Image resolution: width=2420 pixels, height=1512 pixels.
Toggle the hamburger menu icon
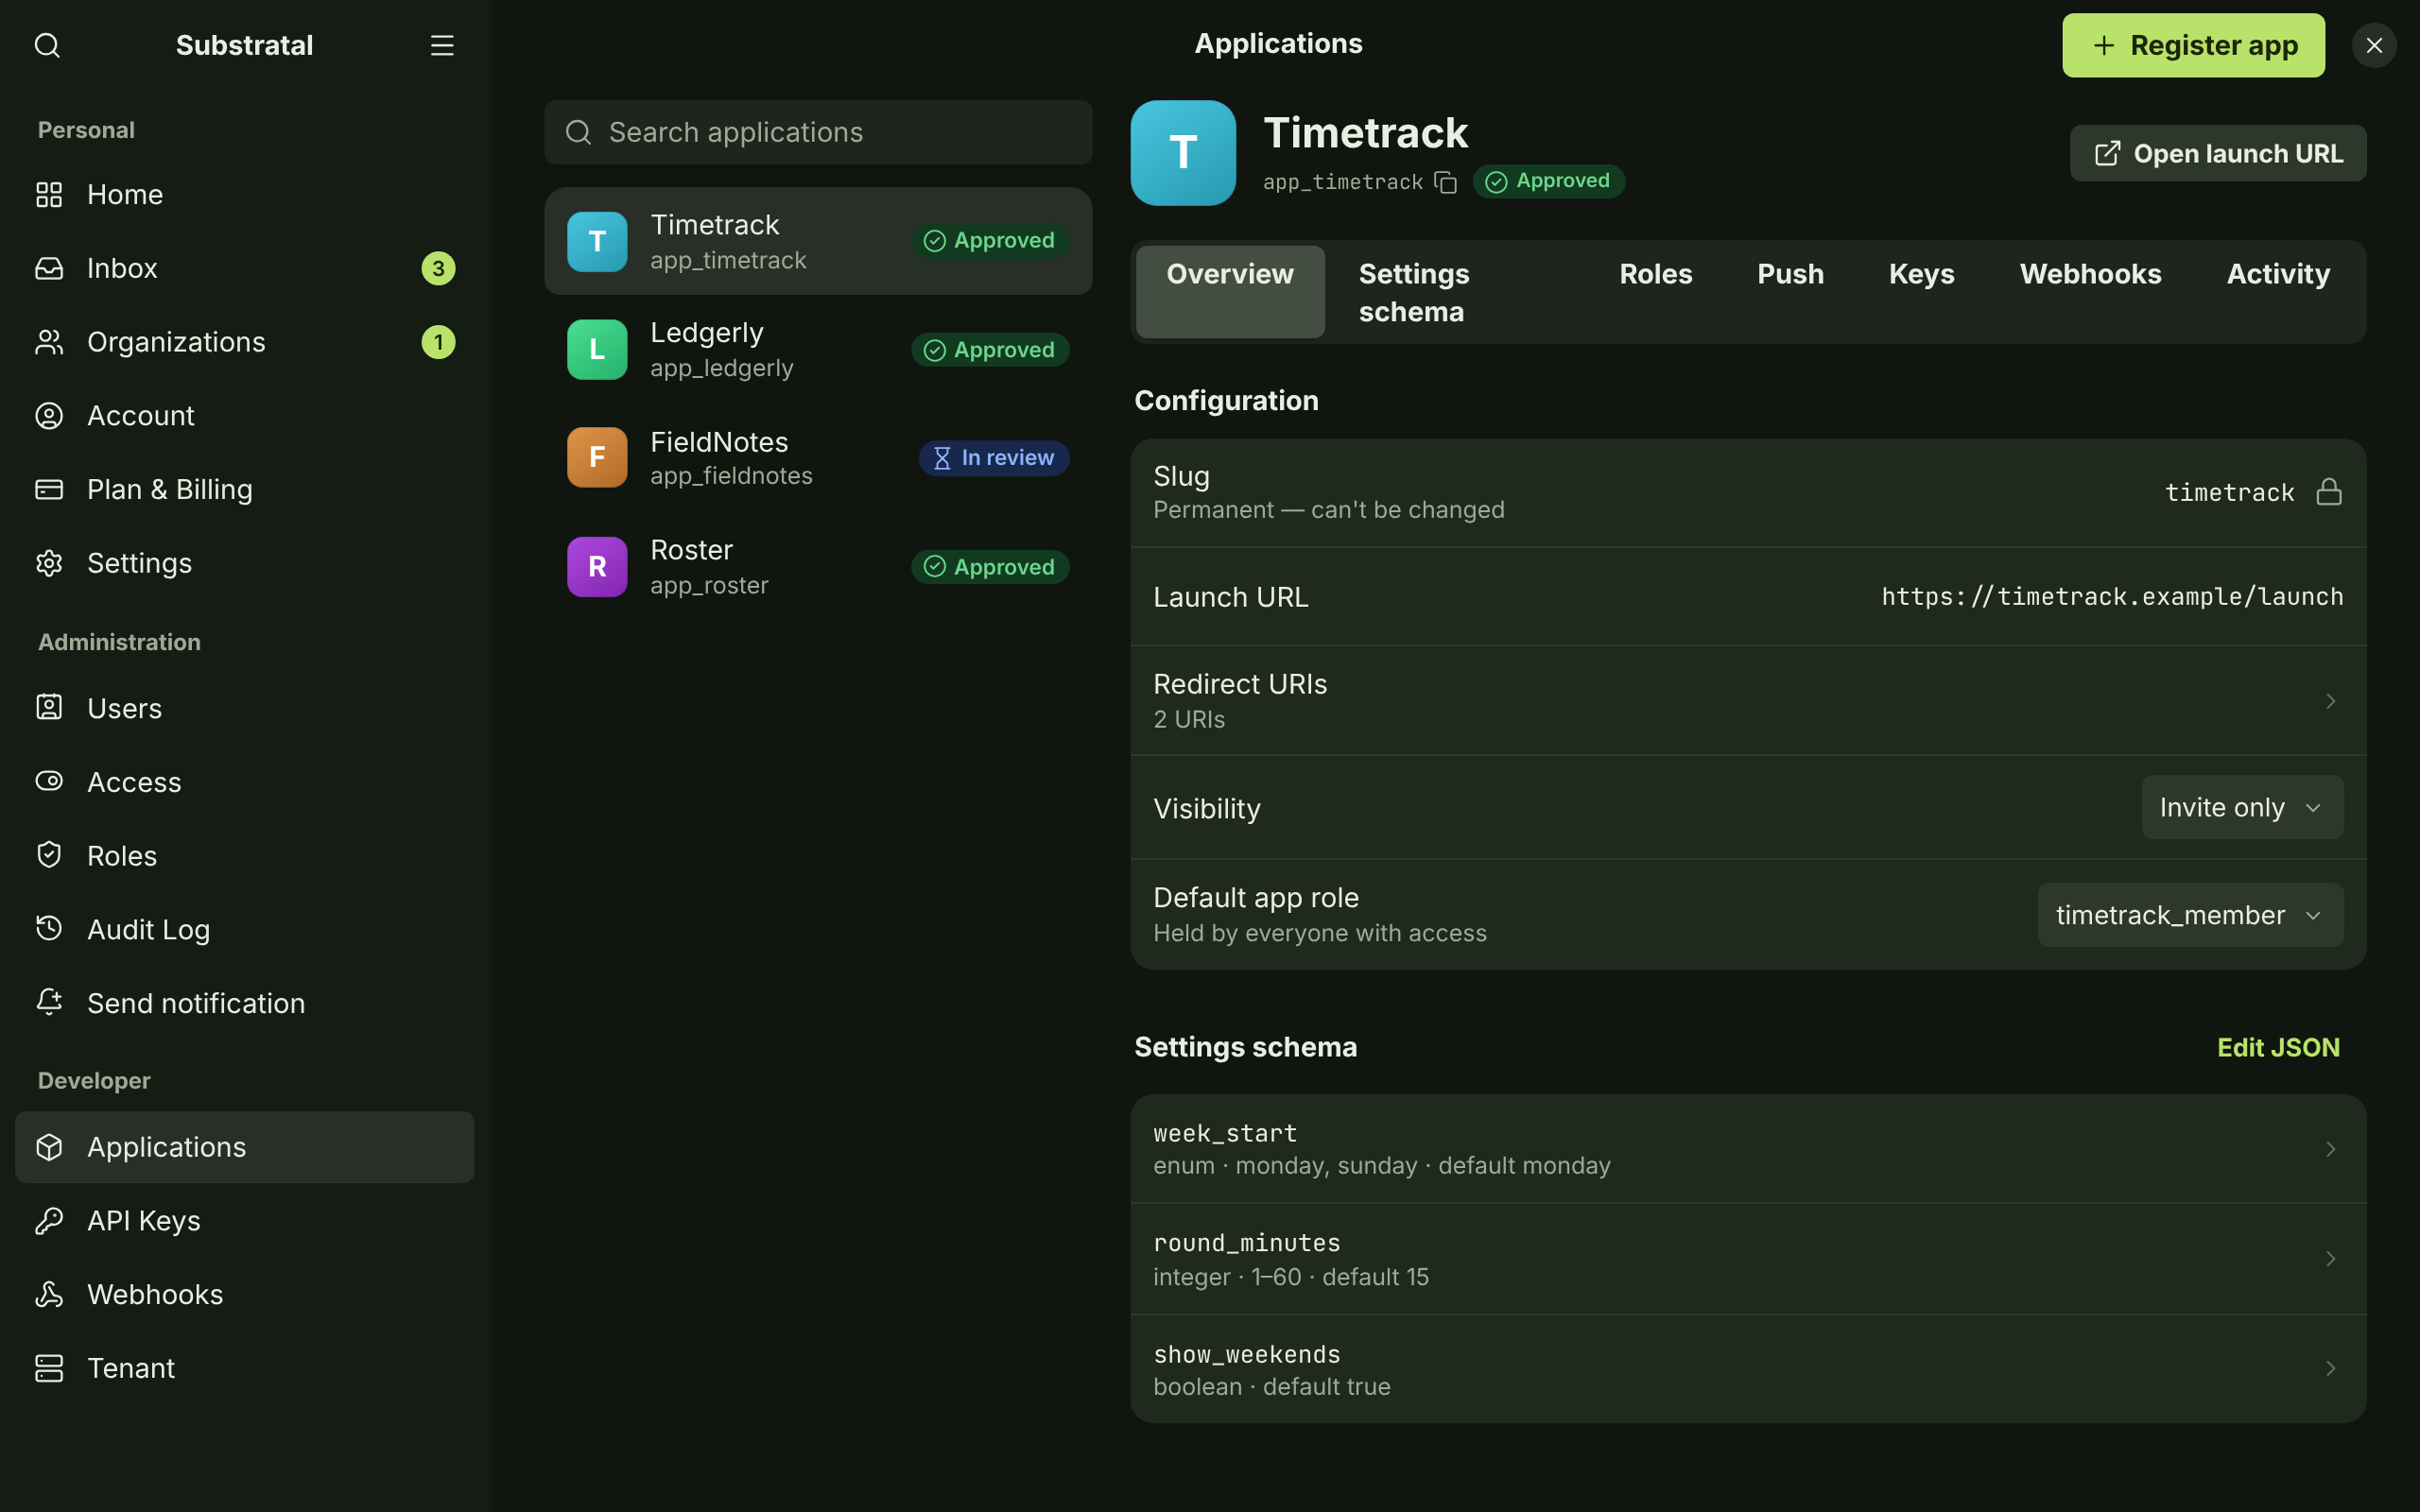pos(442,45)
